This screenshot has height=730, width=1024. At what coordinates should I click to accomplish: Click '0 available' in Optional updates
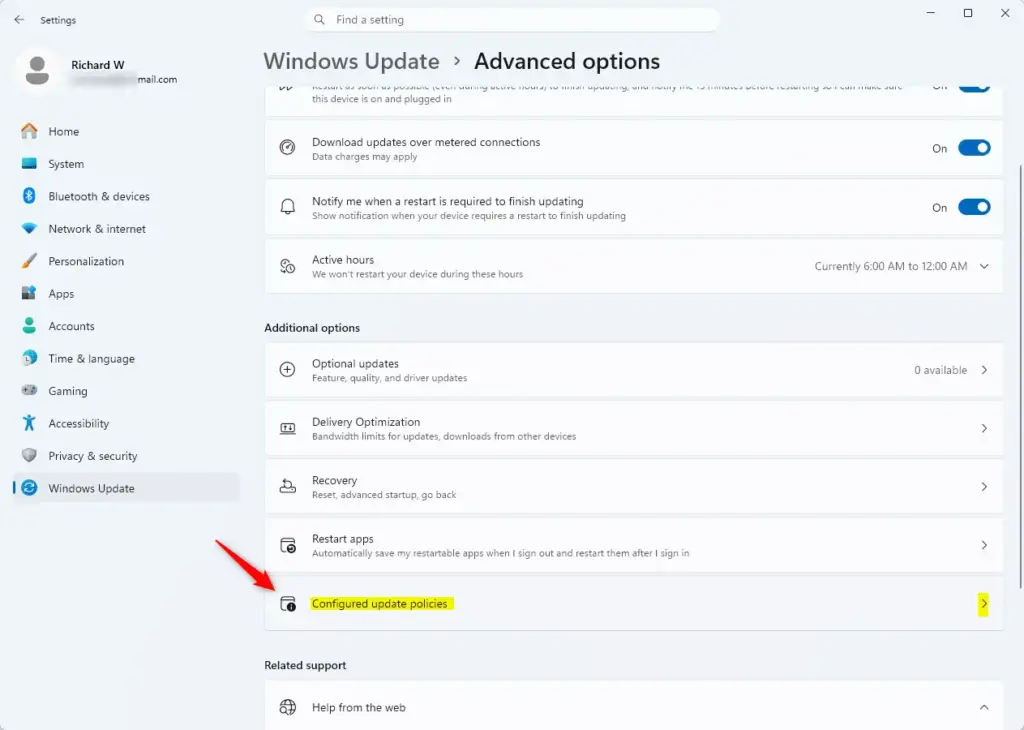coord(940,370)
